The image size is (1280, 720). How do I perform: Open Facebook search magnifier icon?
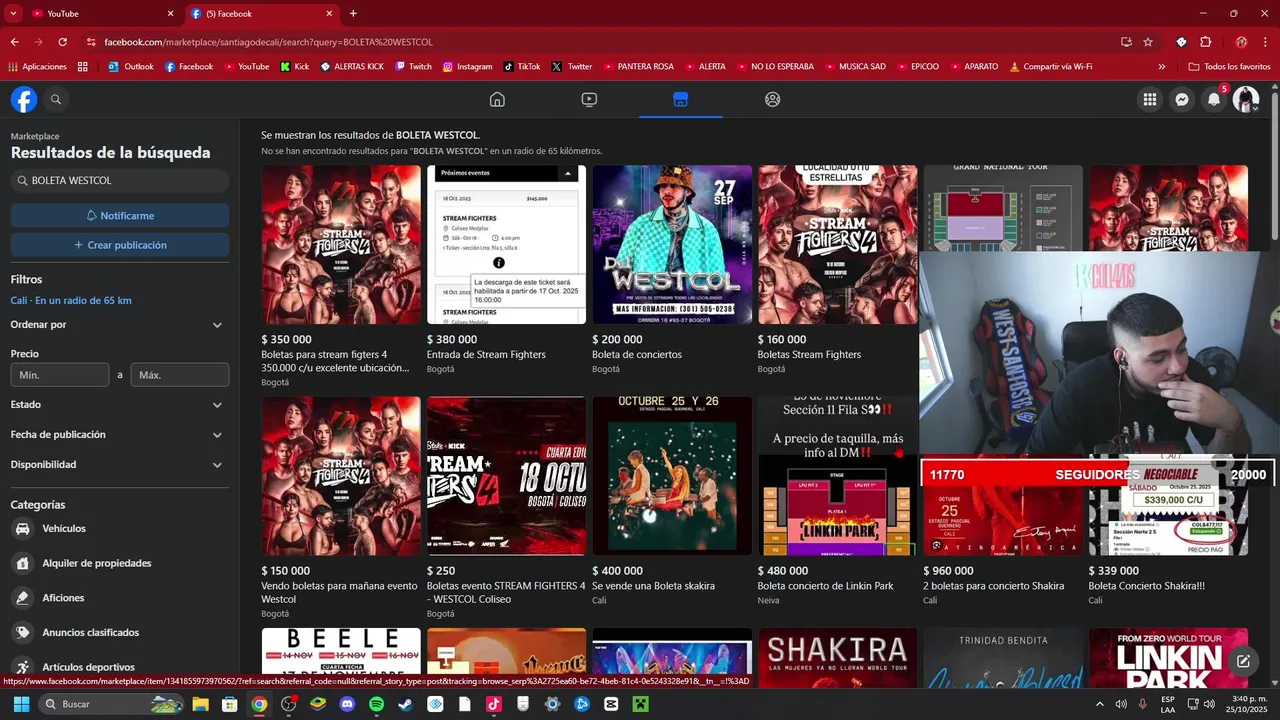pyautogui.click(x=56, y=99)
